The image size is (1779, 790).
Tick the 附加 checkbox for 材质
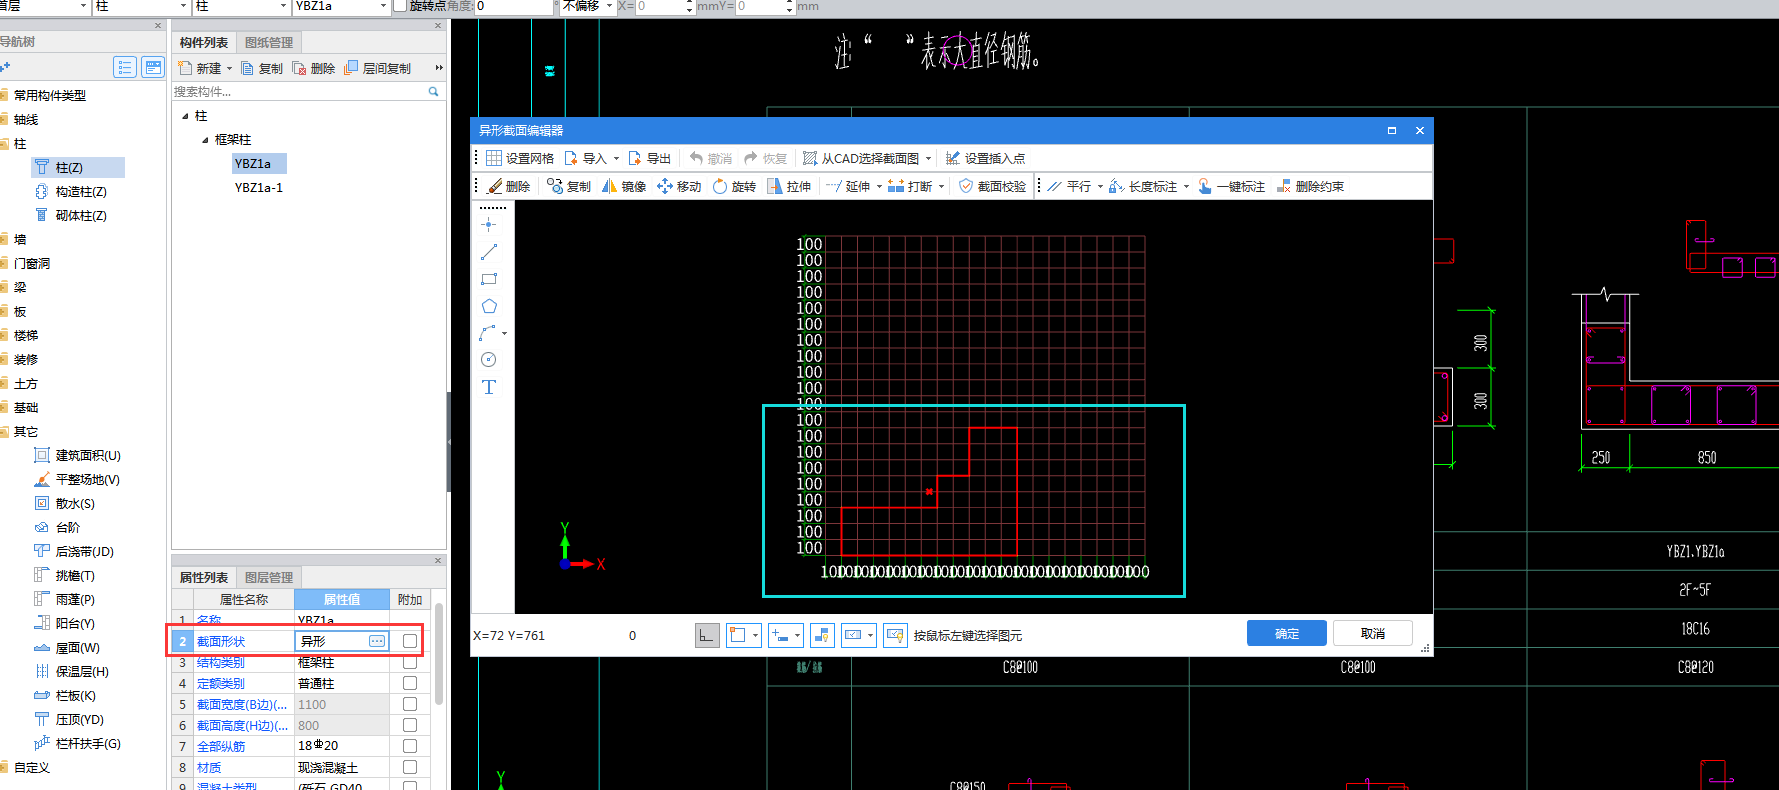point(410,767)
